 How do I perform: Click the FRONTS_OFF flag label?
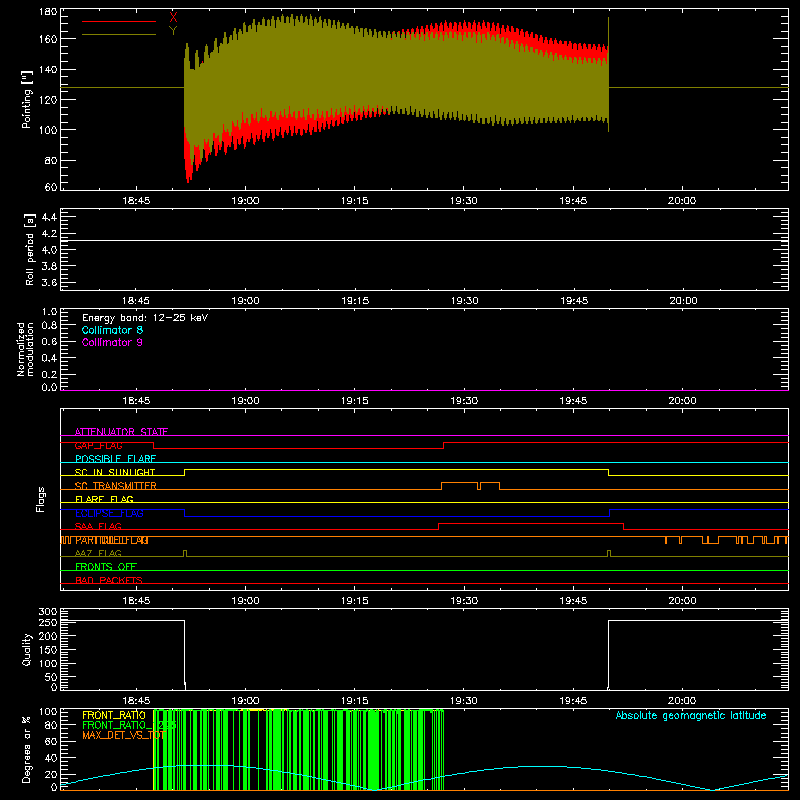click(x=106, y=566)
